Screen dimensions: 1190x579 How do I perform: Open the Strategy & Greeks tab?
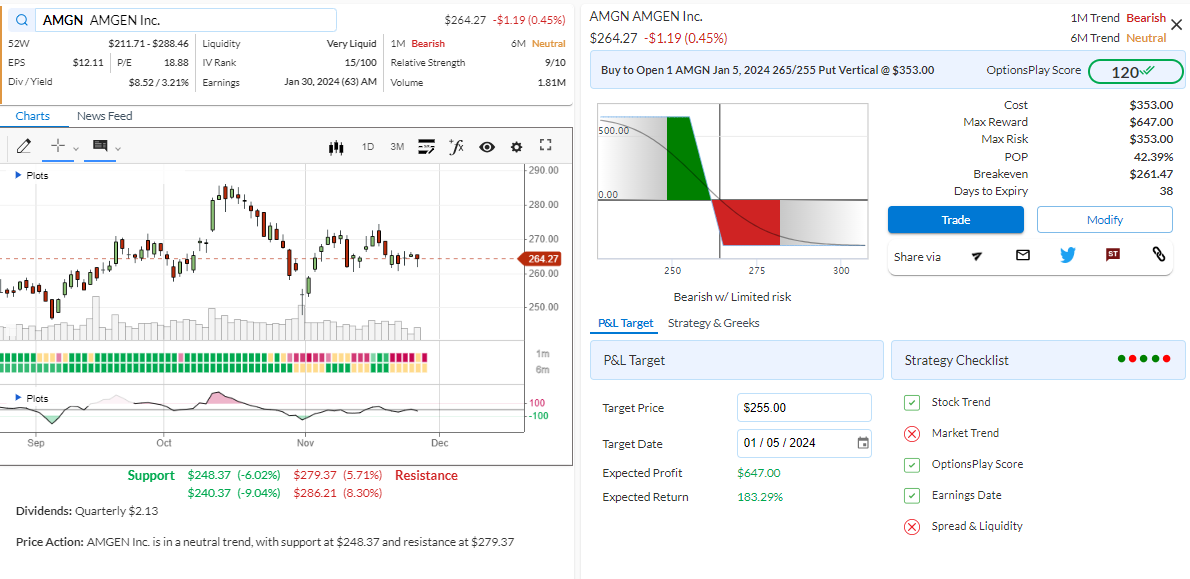click(x=713, y=323)
